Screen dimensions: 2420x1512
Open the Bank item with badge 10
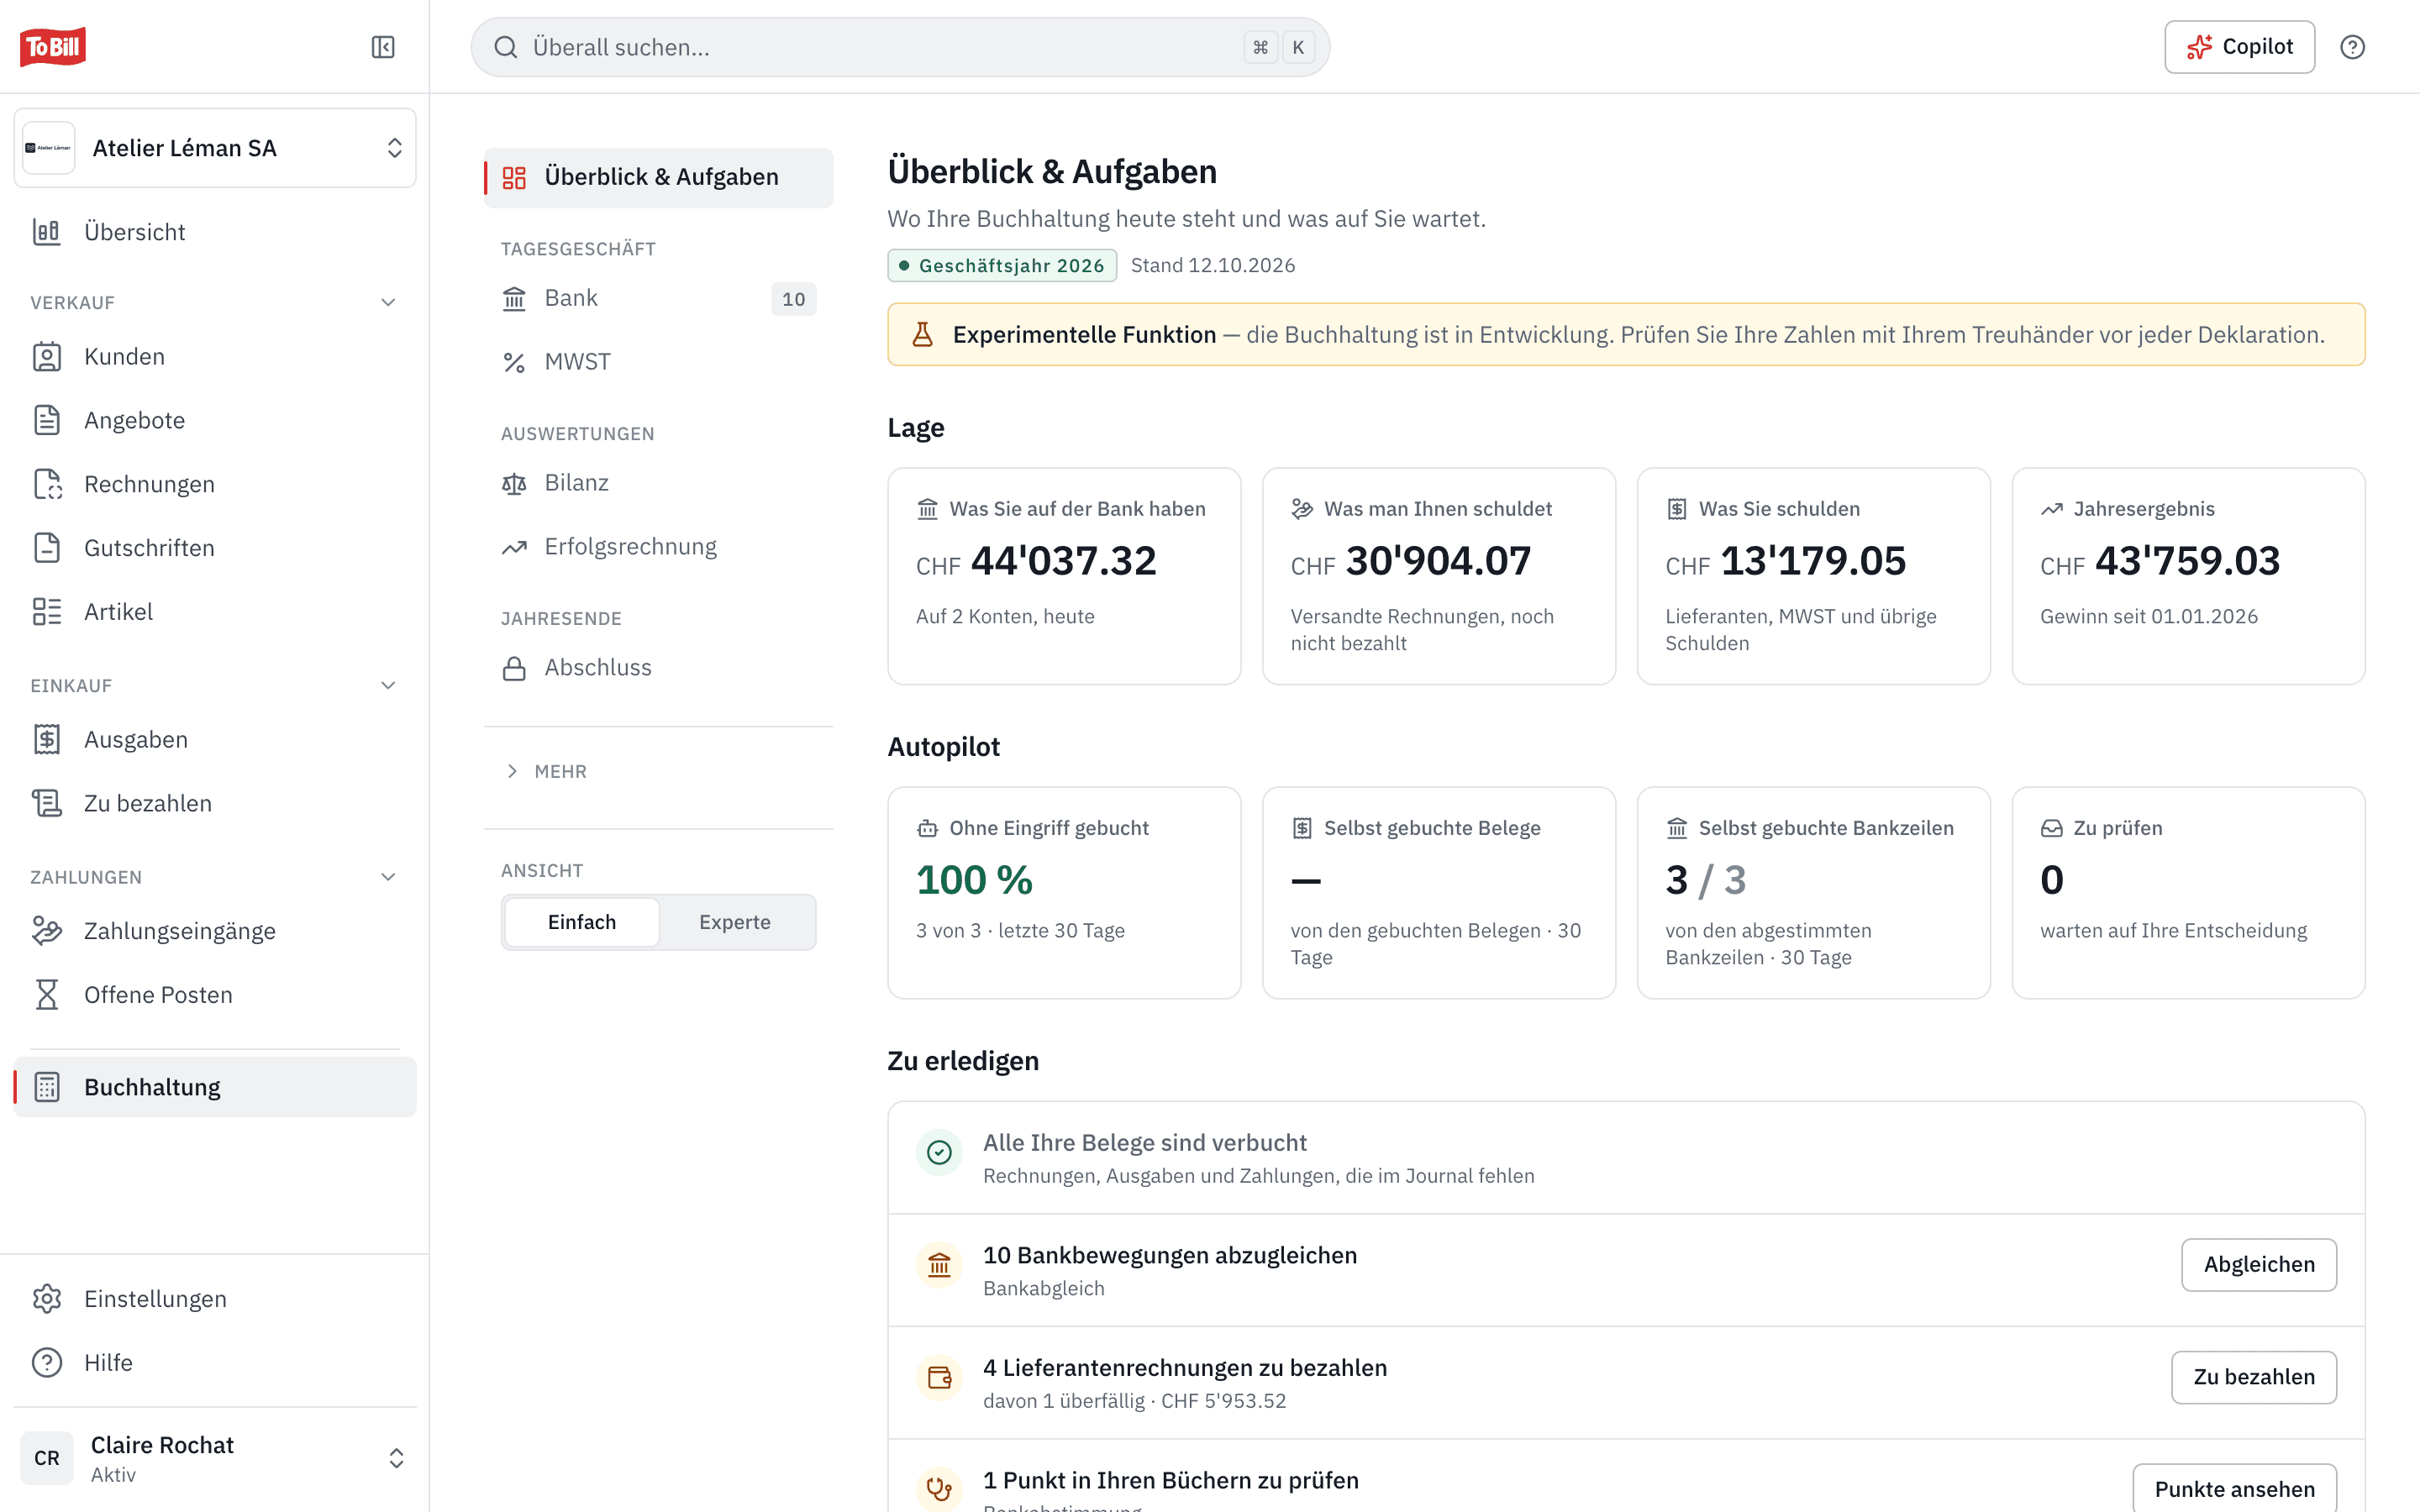659,299
